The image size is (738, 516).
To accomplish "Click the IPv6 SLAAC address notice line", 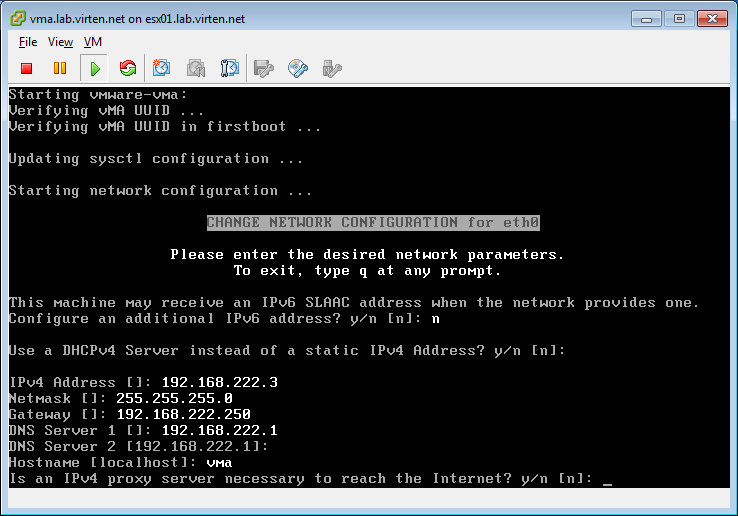I will (354, 303).
